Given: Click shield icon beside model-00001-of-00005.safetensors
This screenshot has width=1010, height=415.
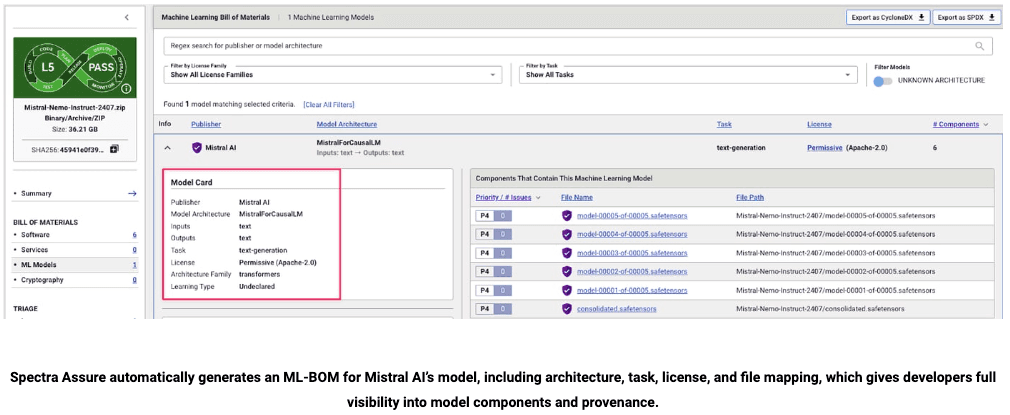Looking at the screenshot, I should (567, 290).
